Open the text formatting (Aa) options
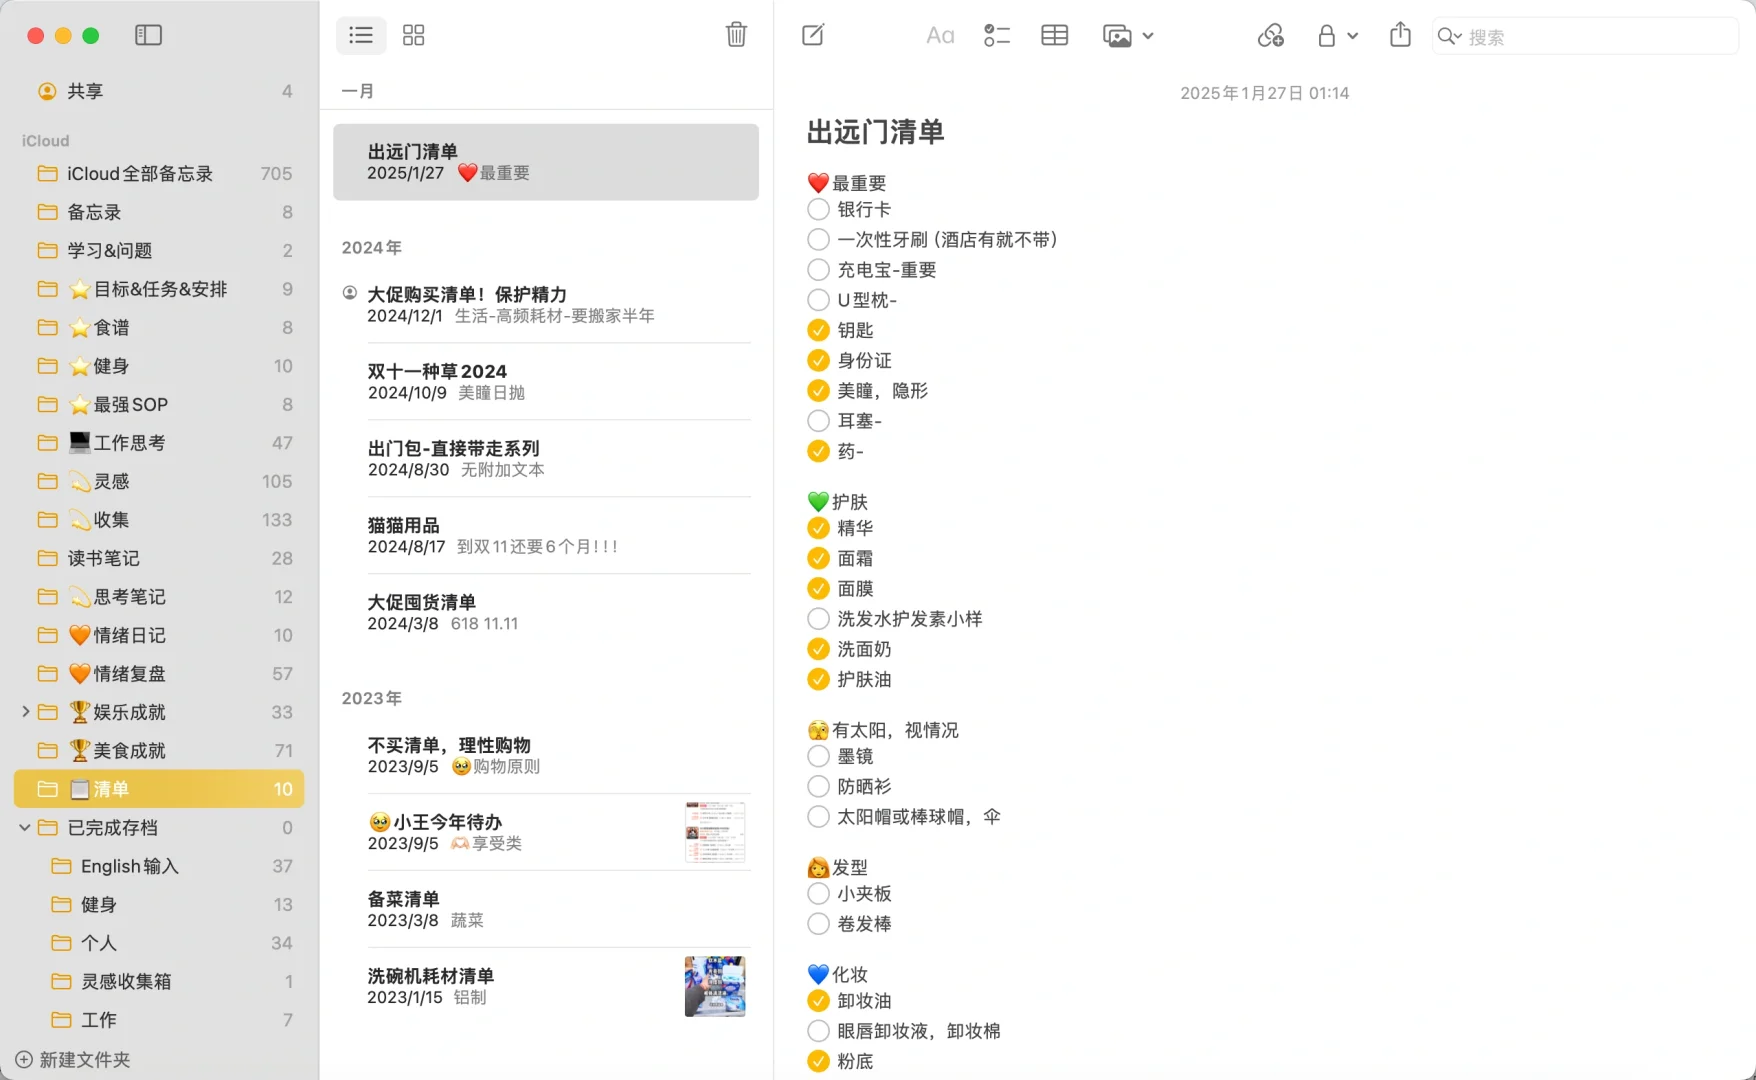Viewport: 1756px width, 1080px height. coord(939,35)
